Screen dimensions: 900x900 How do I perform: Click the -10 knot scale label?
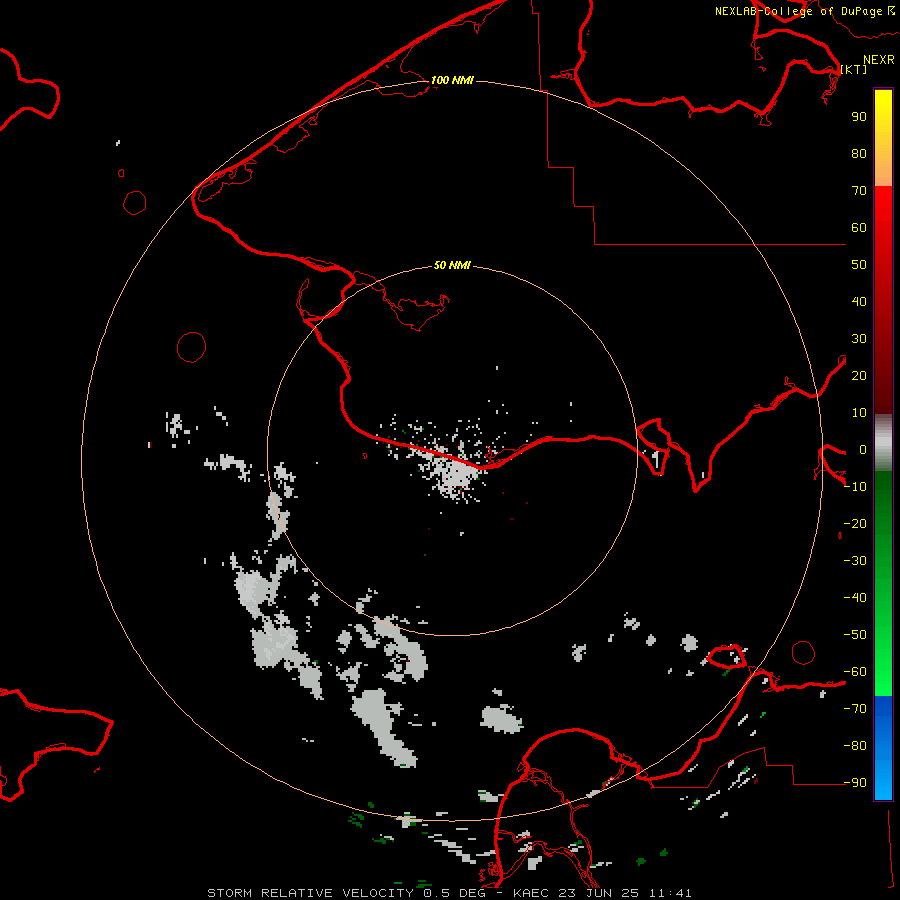(x=855, y=487)
